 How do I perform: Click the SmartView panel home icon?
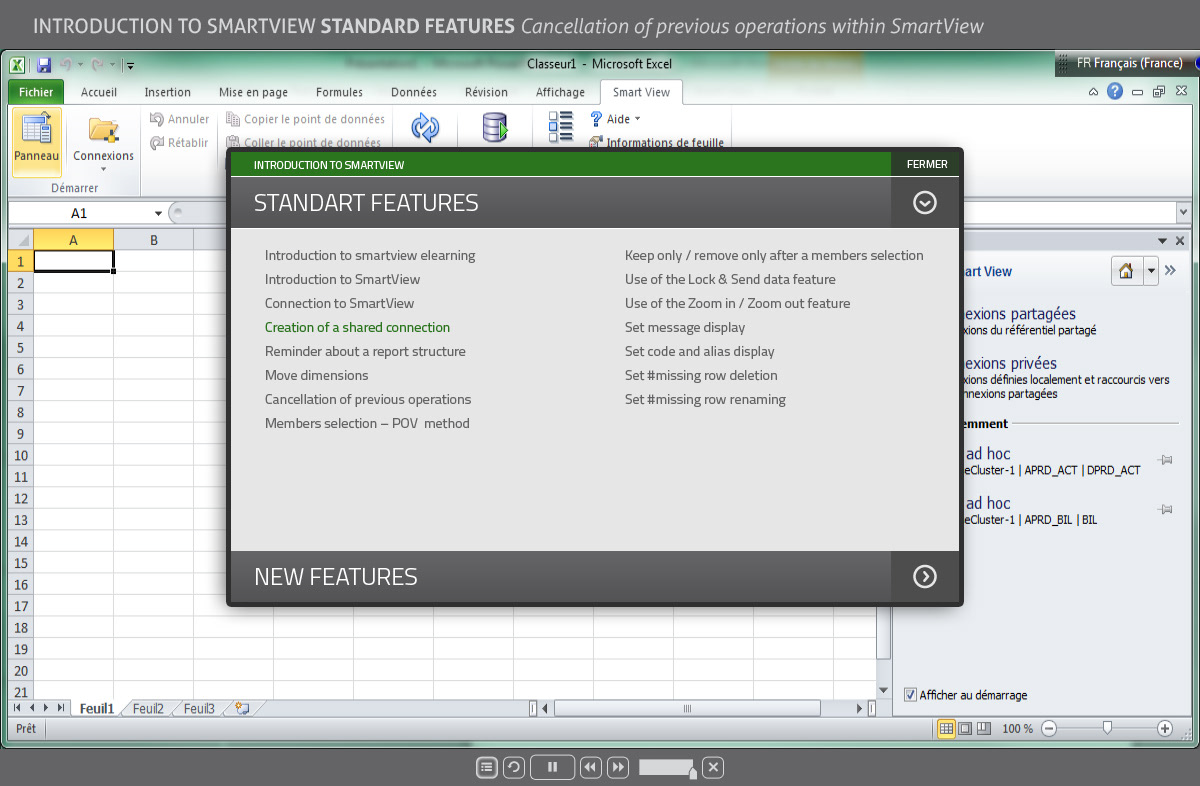click(x=1126, y=271)
